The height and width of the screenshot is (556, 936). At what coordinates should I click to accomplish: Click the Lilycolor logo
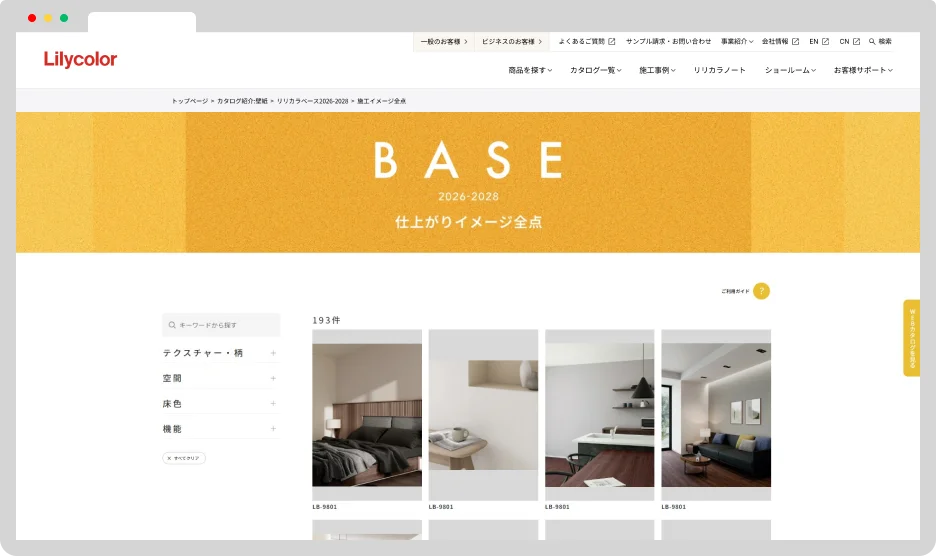coord(80,59)
